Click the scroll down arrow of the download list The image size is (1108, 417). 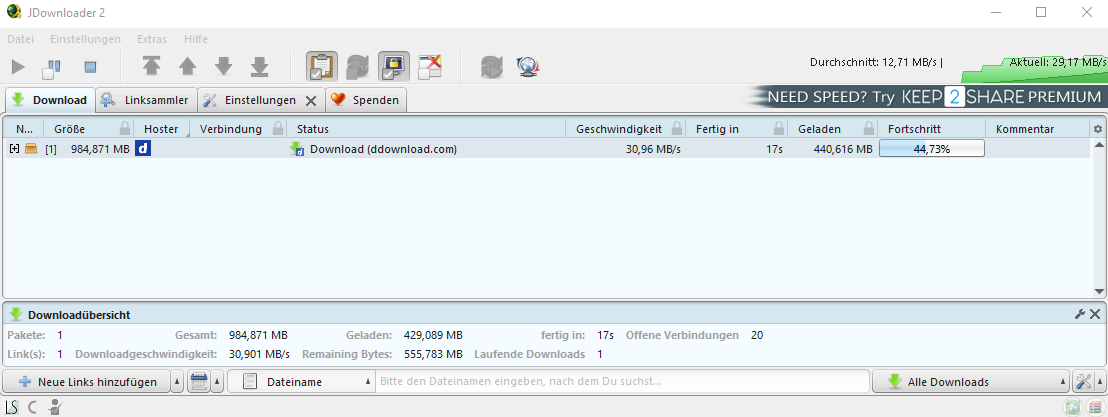tap(1099, 291)
